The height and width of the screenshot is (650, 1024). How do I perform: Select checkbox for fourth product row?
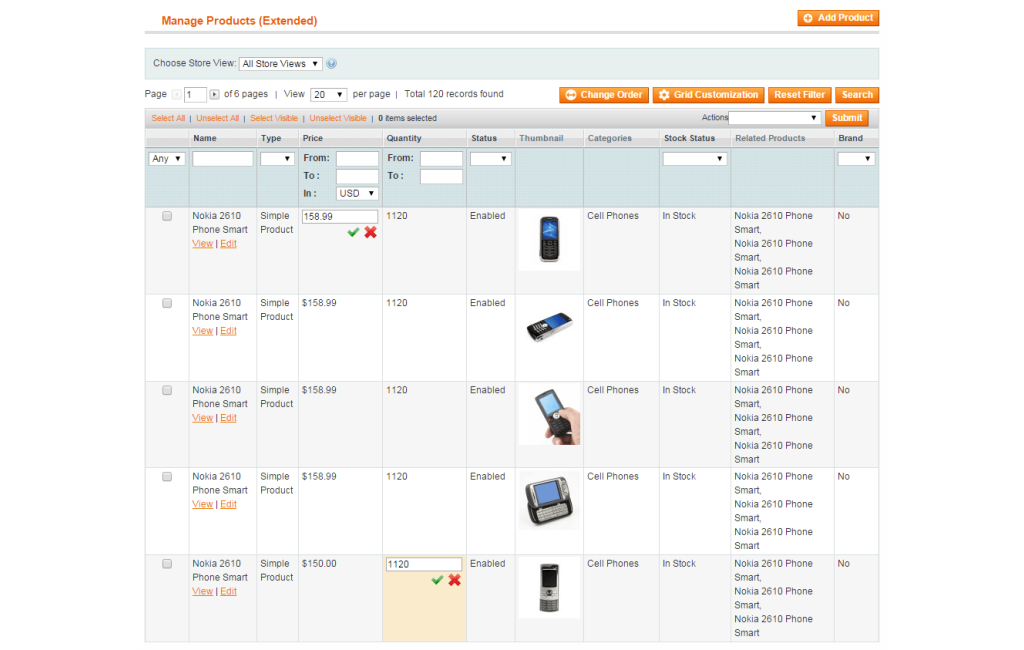tap(167, 477)
